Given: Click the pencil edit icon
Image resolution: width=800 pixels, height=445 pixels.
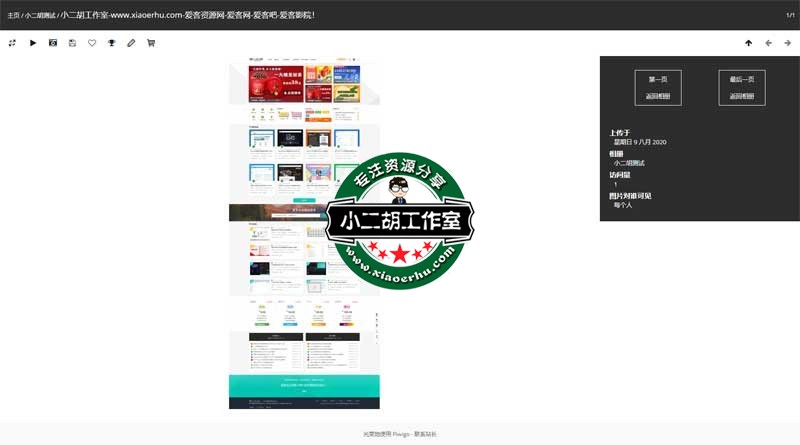Looking at the screenshot, I should [131, 43].
